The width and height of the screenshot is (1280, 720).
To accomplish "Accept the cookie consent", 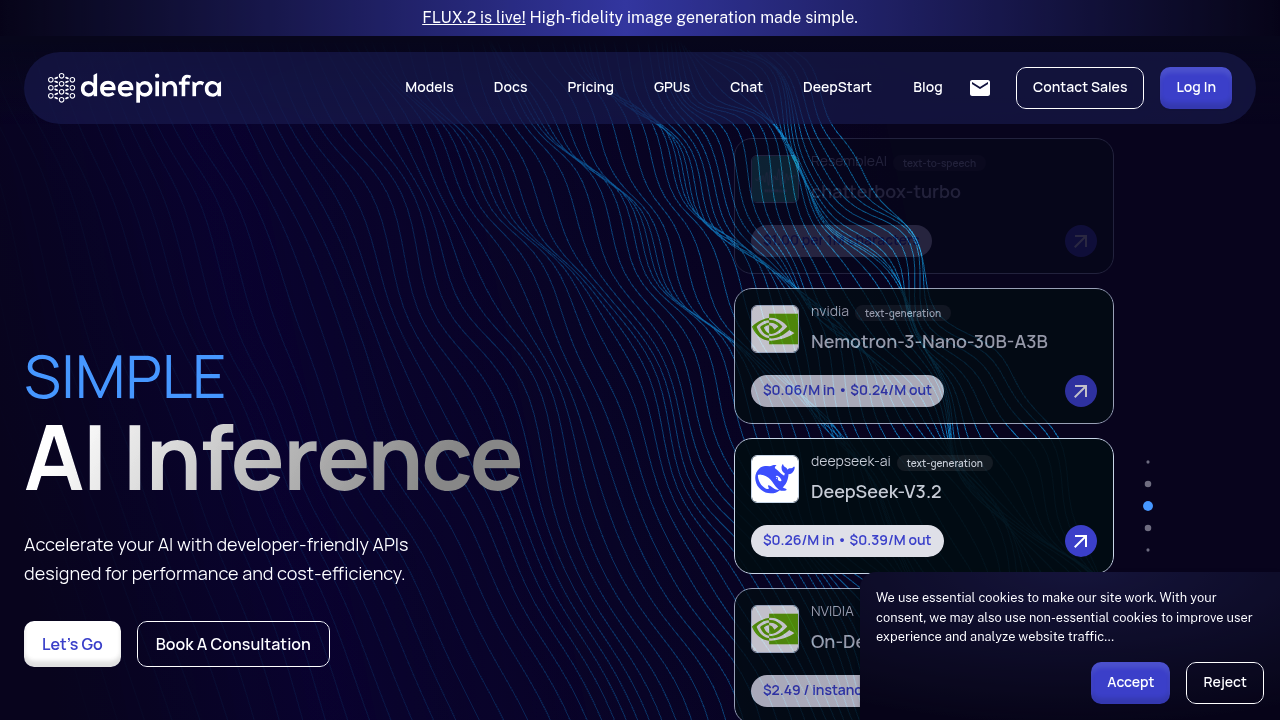I will [1130, 682].
